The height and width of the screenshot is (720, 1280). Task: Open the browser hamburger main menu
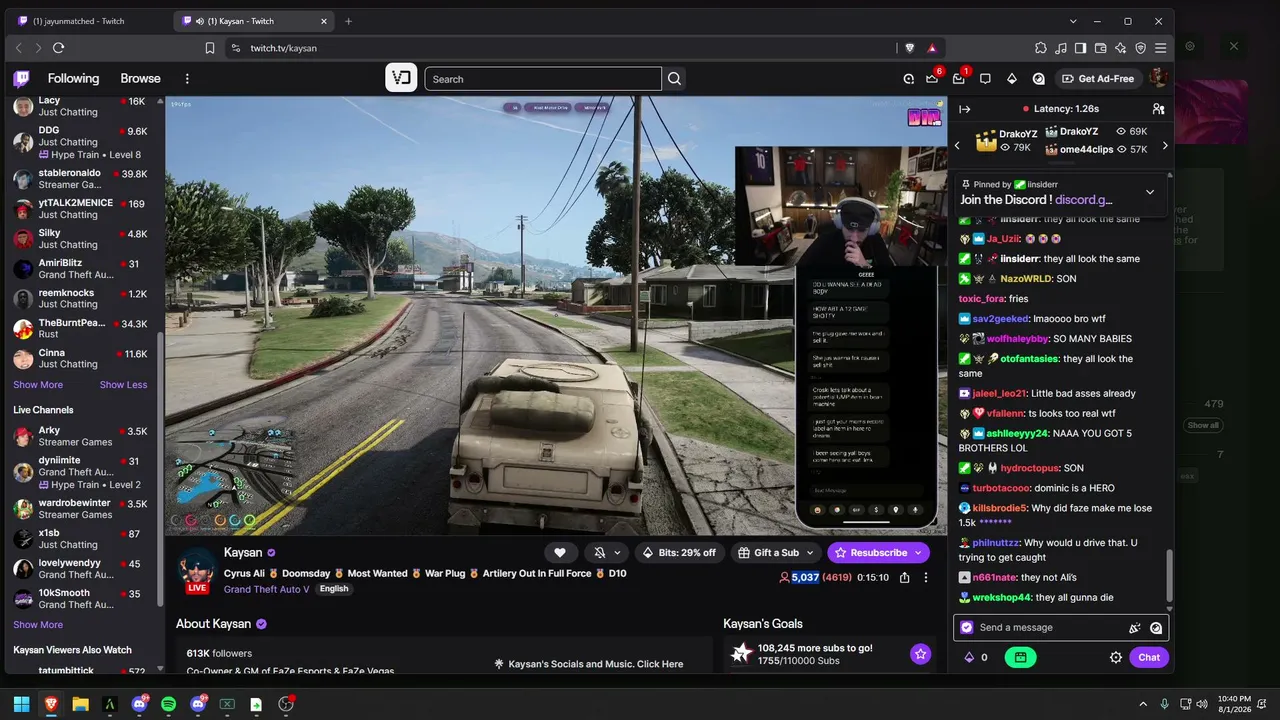pos(1161,48)
